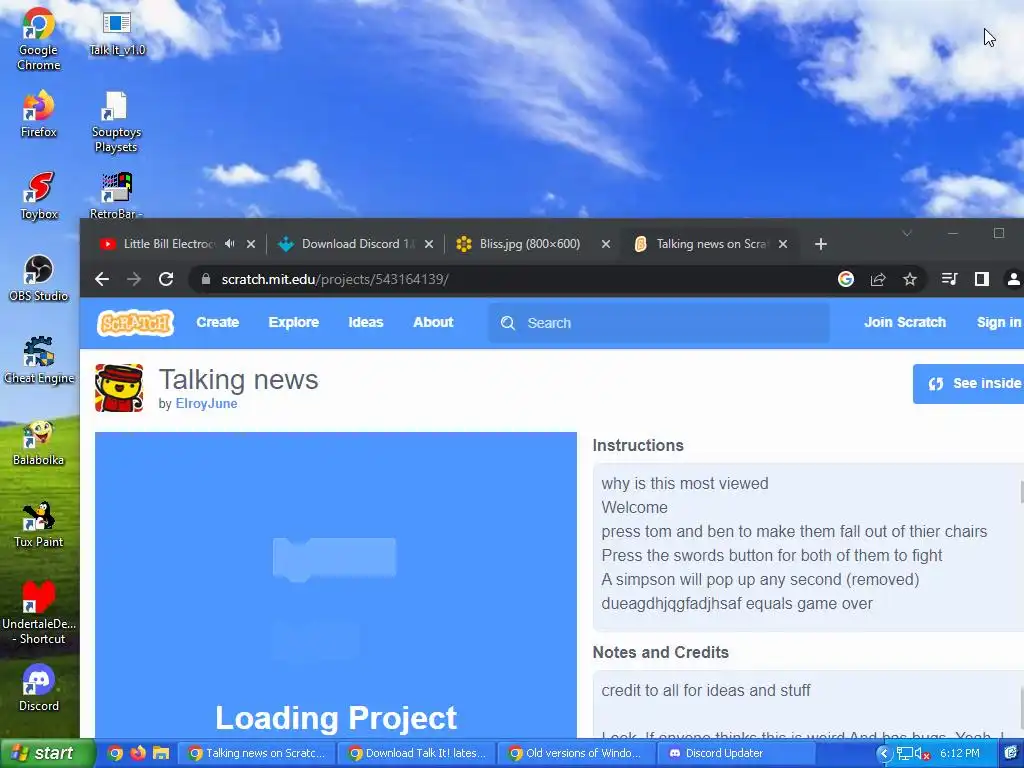Focus the Scratch search field

[x=658, y=323]
